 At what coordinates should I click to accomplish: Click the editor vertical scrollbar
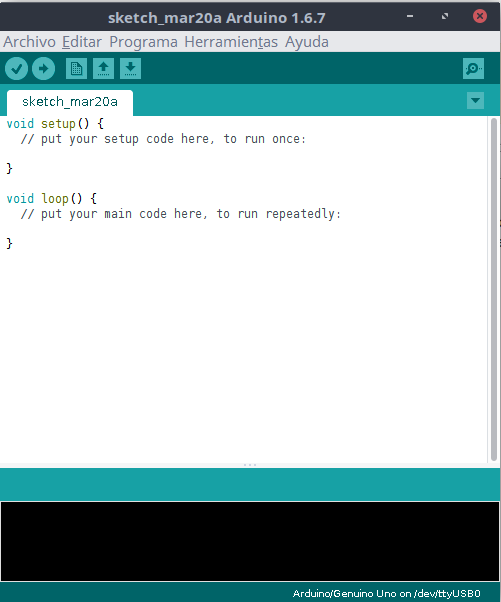click(494, 289)
